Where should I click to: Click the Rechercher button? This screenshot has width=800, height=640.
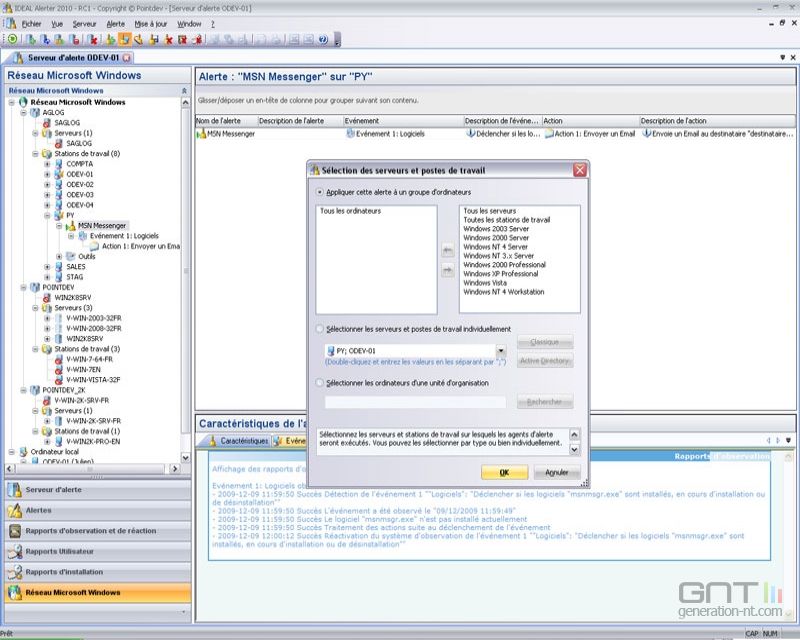pos(545,402)
